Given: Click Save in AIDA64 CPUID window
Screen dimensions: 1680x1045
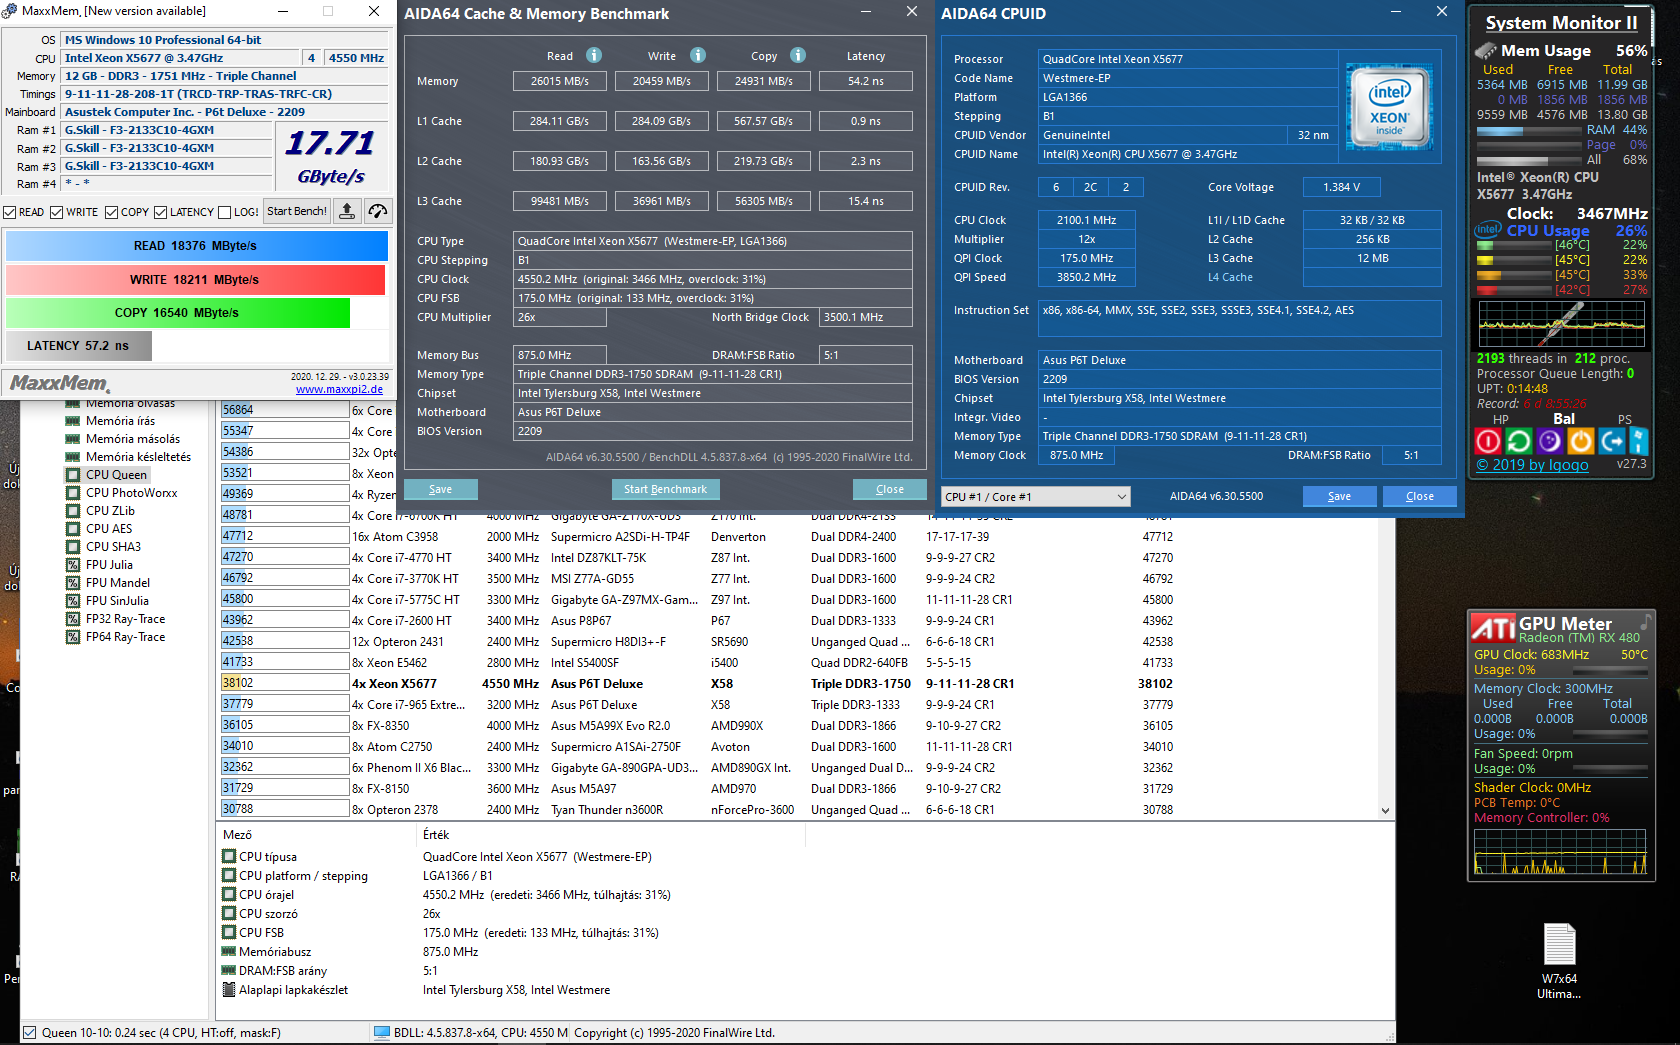Looking at the screenshot, I should [x=1340, y=496].
